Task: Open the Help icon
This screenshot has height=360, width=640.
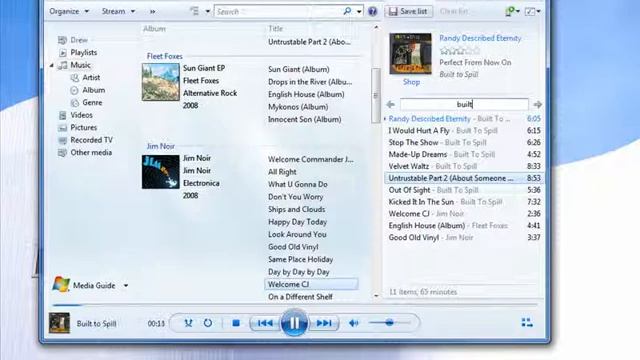Action: point(372,11)
